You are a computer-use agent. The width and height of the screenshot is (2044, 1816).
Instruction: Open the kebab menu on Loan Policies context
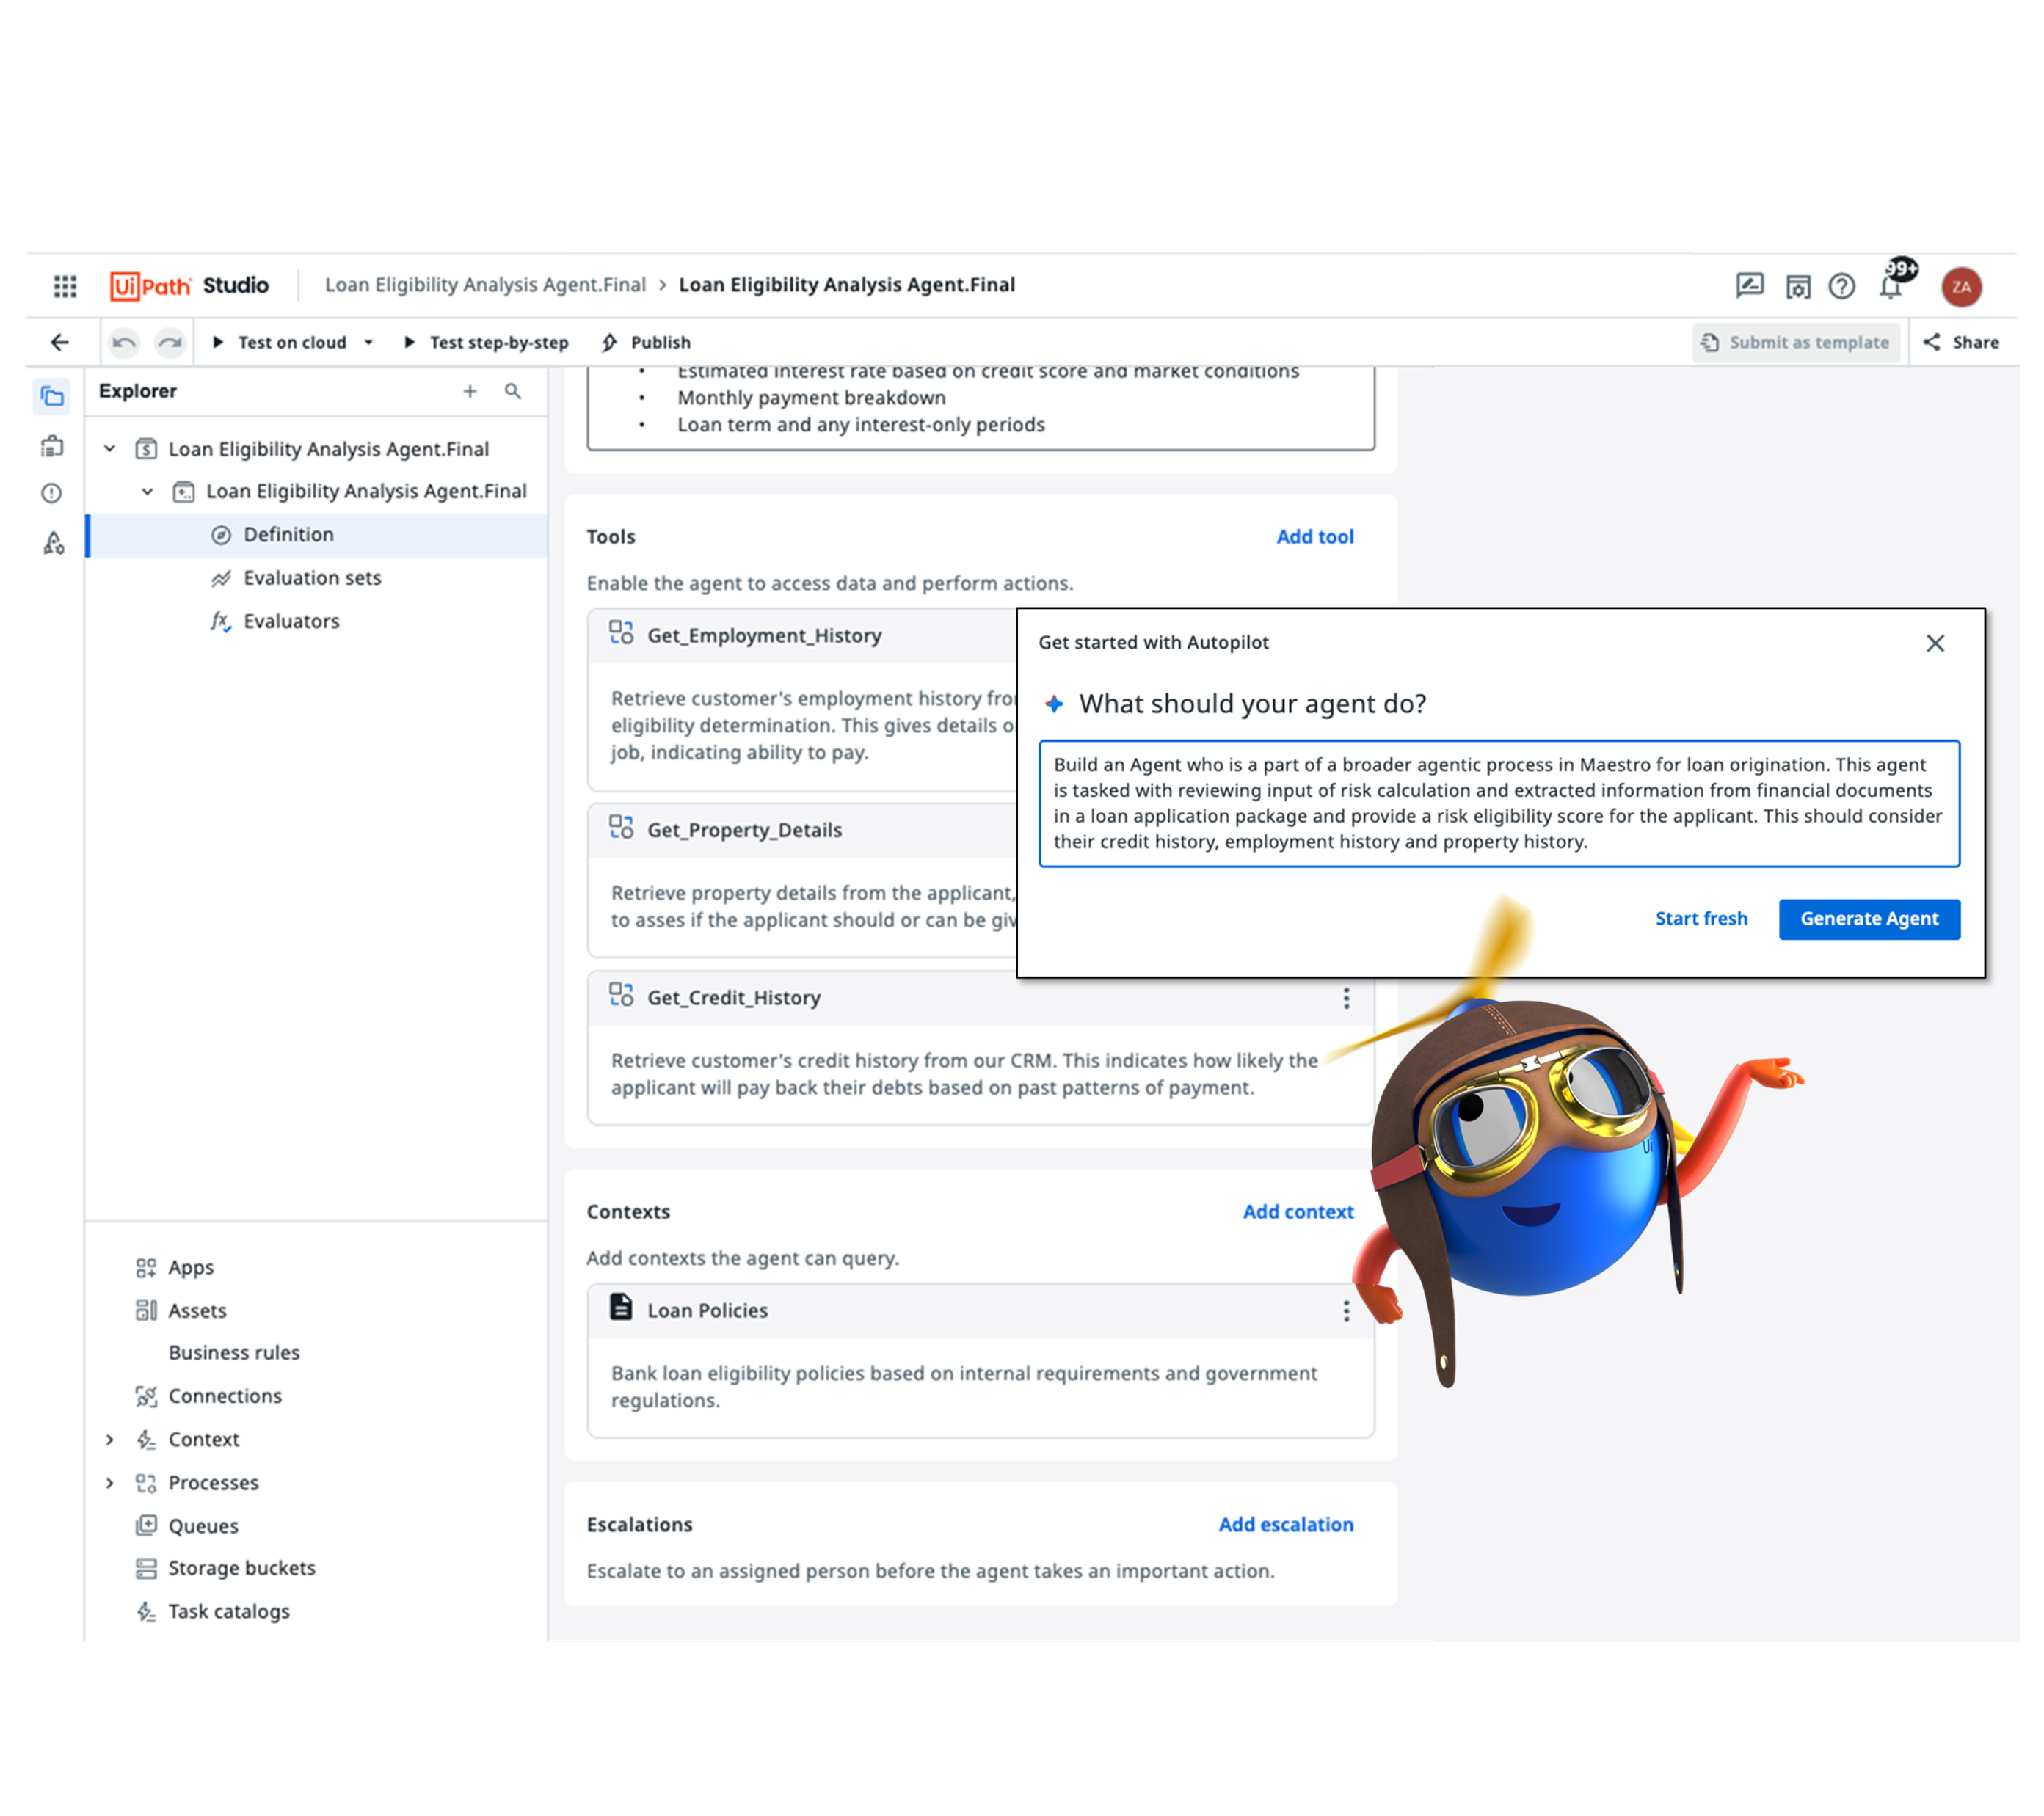pyautogui.click(x=1347, y=1310)
